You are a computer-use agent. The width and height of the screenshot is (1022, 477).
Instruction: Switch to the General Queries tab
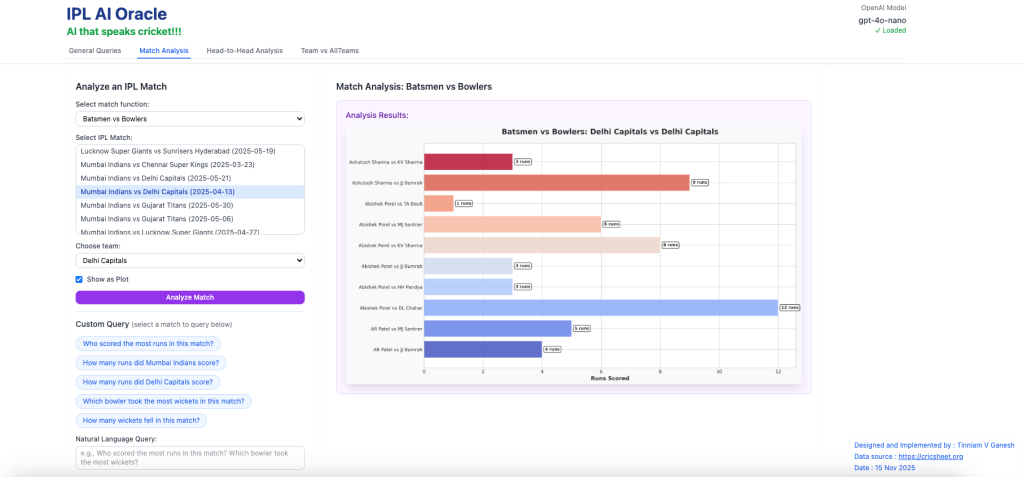coord(94,50)
